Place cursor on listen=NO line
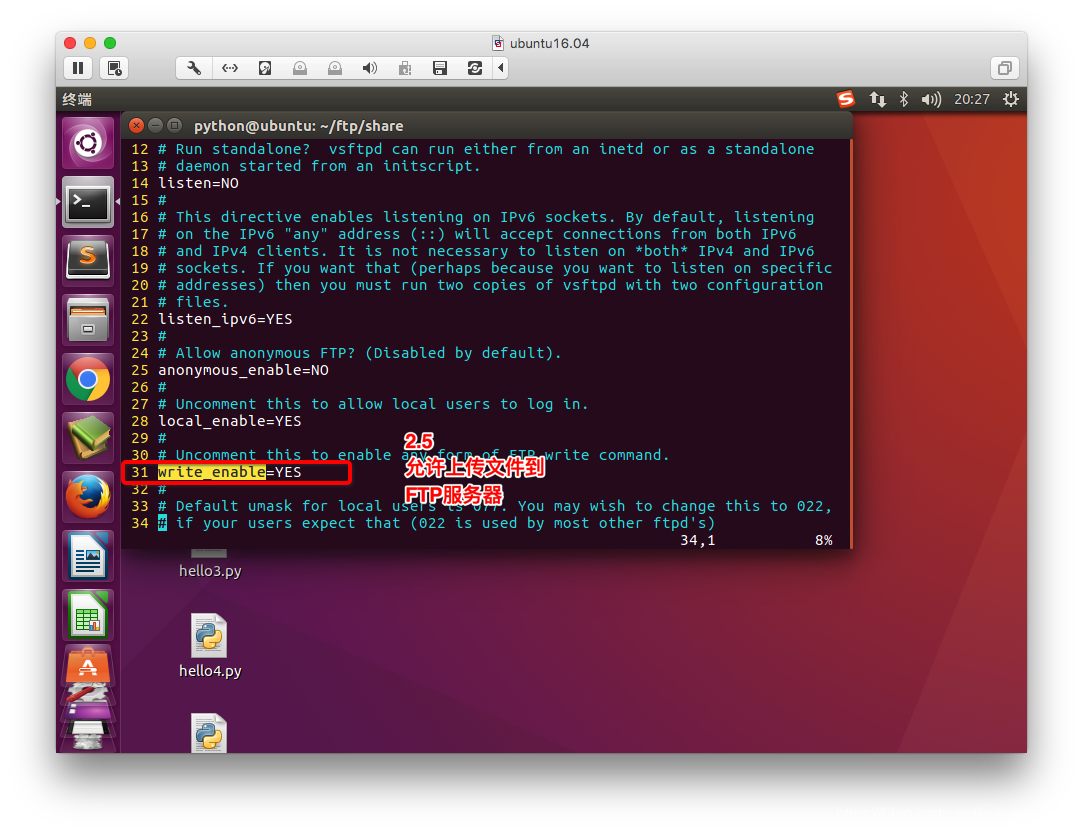The height and width of the screenshot is (833, 1083). [x=199, y=184]
